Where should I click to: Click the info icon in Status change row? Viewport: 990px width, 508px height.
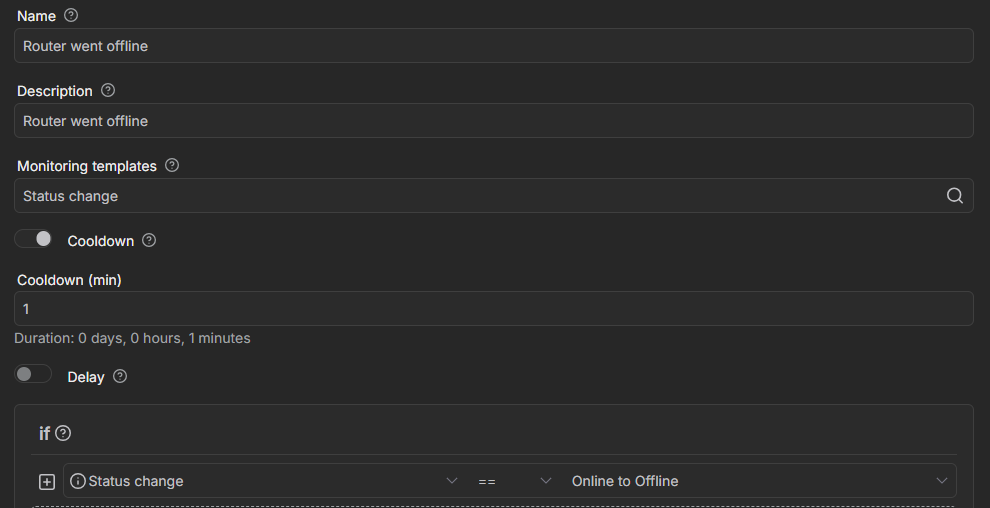78,481
